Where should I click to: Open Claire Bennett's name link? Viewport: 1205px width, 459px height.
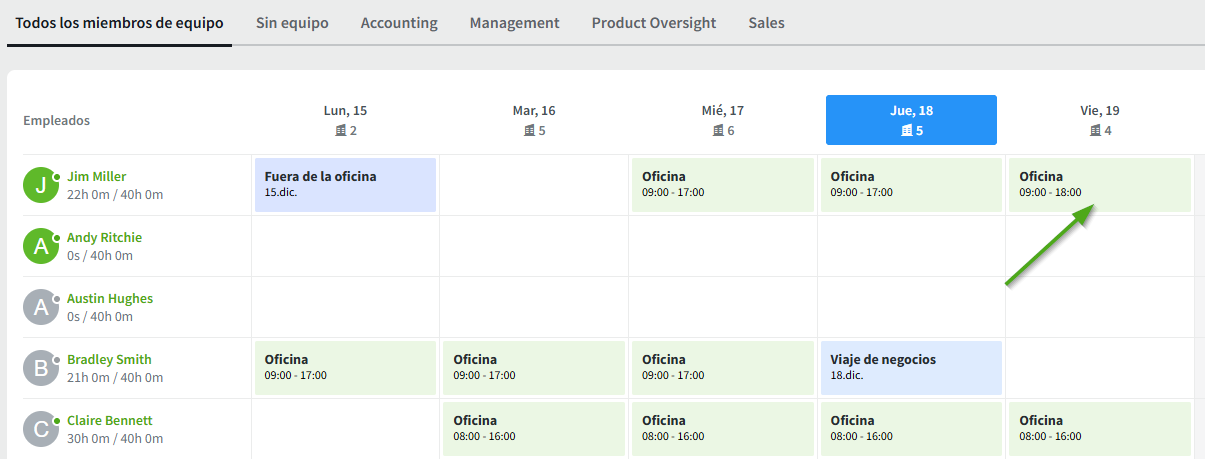[x=109, y=421]
